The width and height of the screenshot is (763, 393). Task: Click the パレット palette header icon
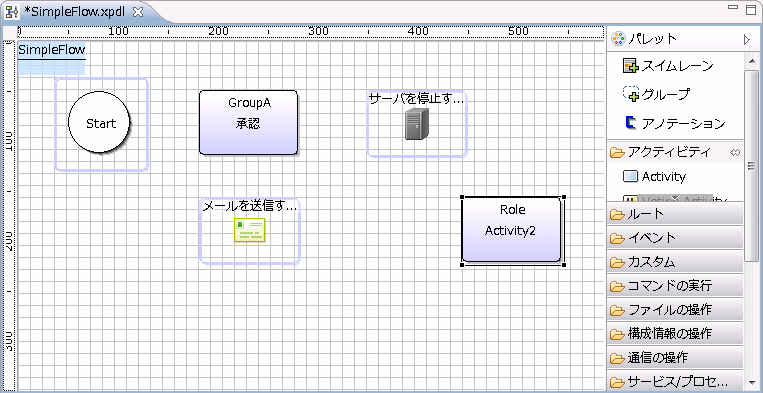pos(618,38)
